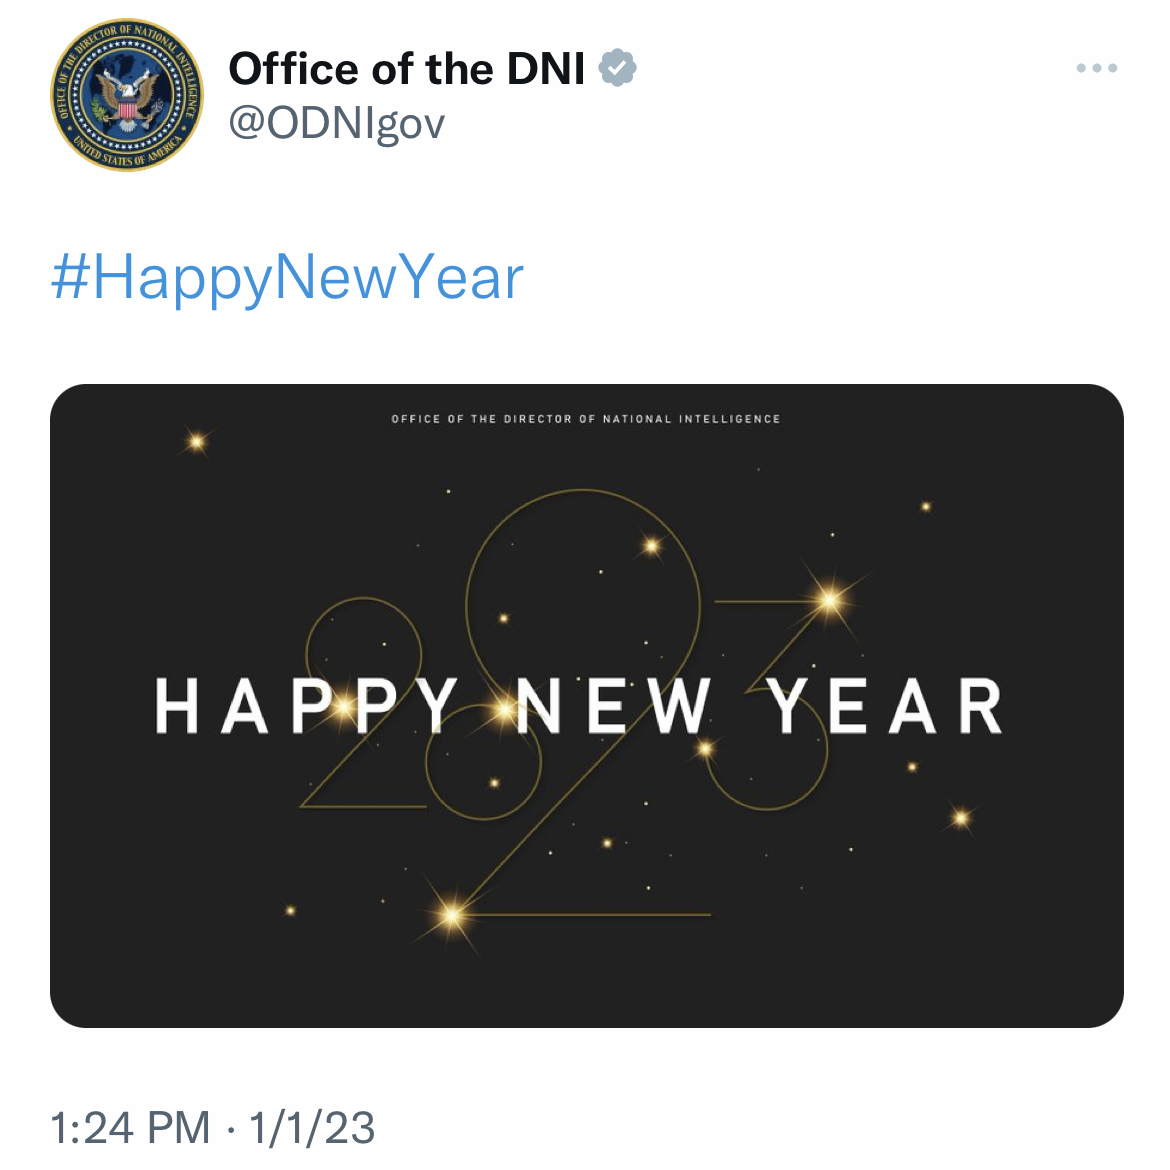Image resolution: width=1170 pixels, height=1170 pixels.
Task: Click the 1:24 PM timestamp
Action: coord(130,1128)
